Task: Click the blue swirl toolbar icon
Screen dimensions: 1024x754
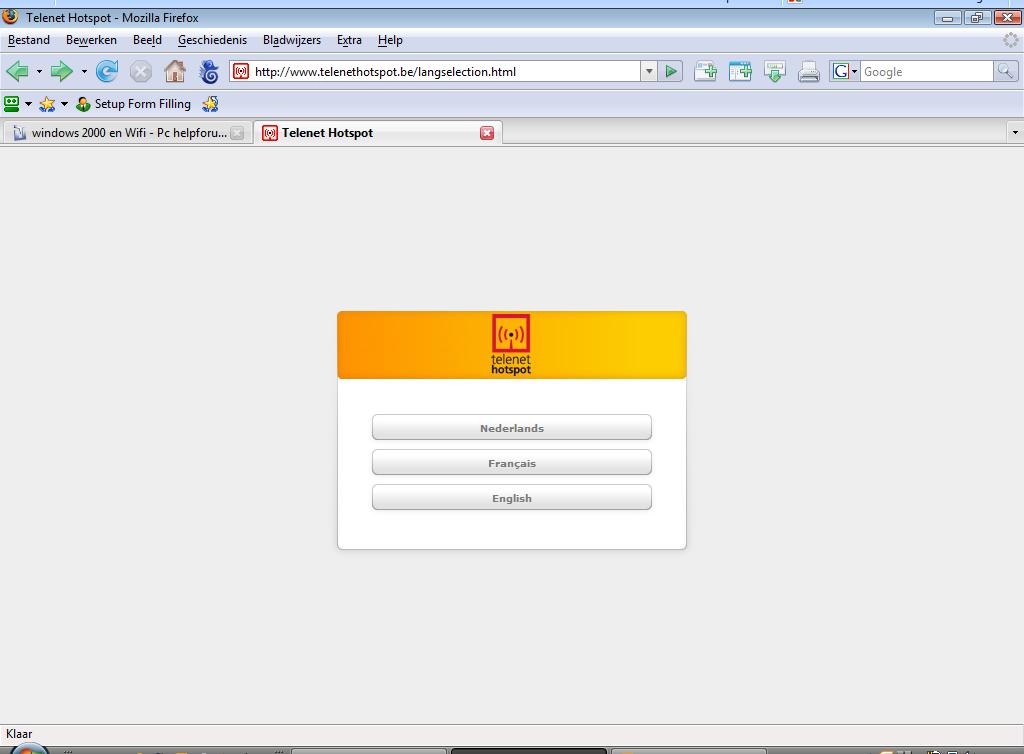Action: click(x=209, y=71)
